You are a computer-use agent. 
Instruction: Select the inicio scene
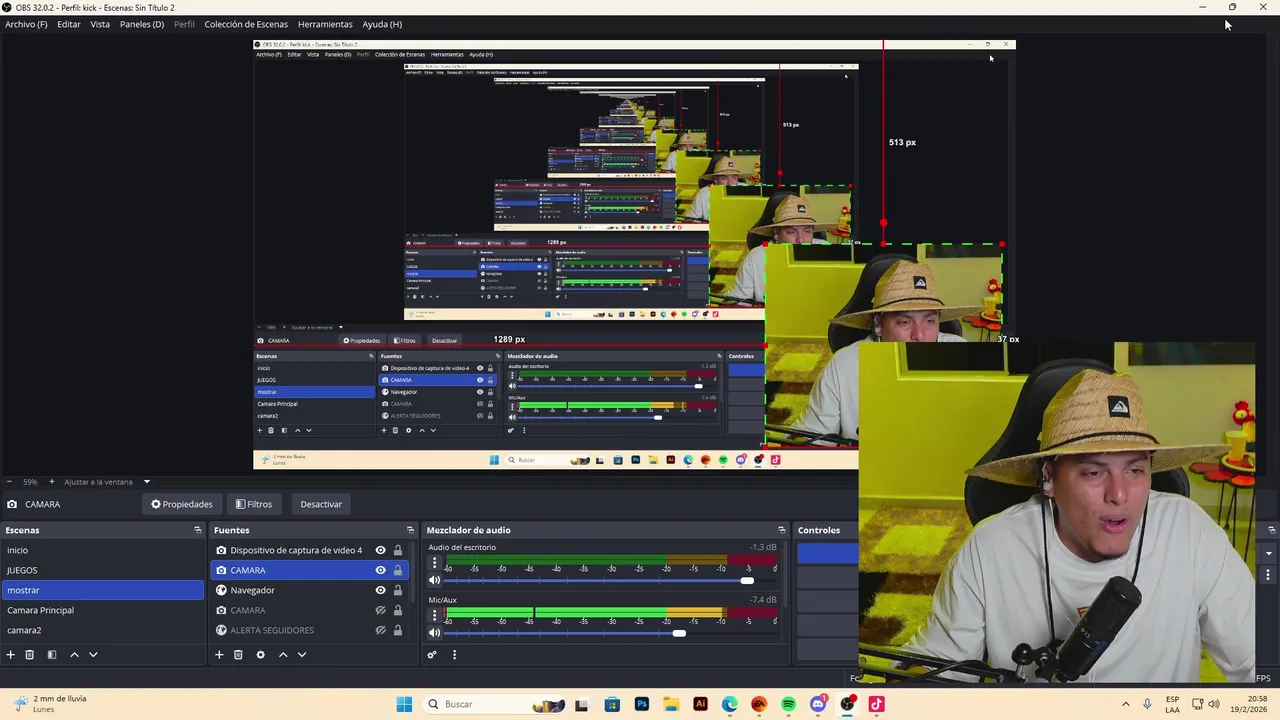pyautogui.click(x=102, y=550)
